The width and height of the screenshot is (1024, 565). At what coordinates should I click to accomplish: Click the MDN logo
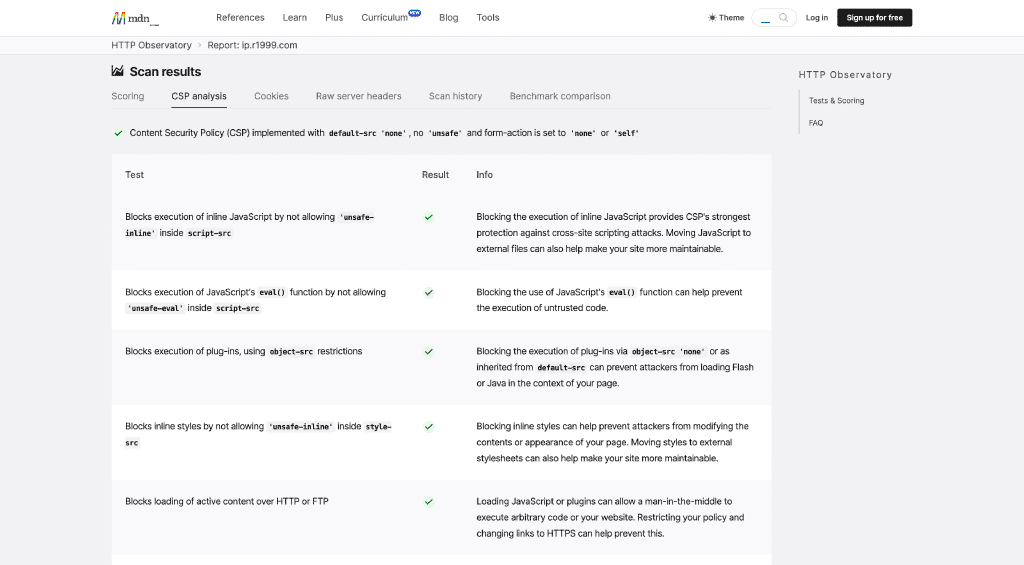134,18
